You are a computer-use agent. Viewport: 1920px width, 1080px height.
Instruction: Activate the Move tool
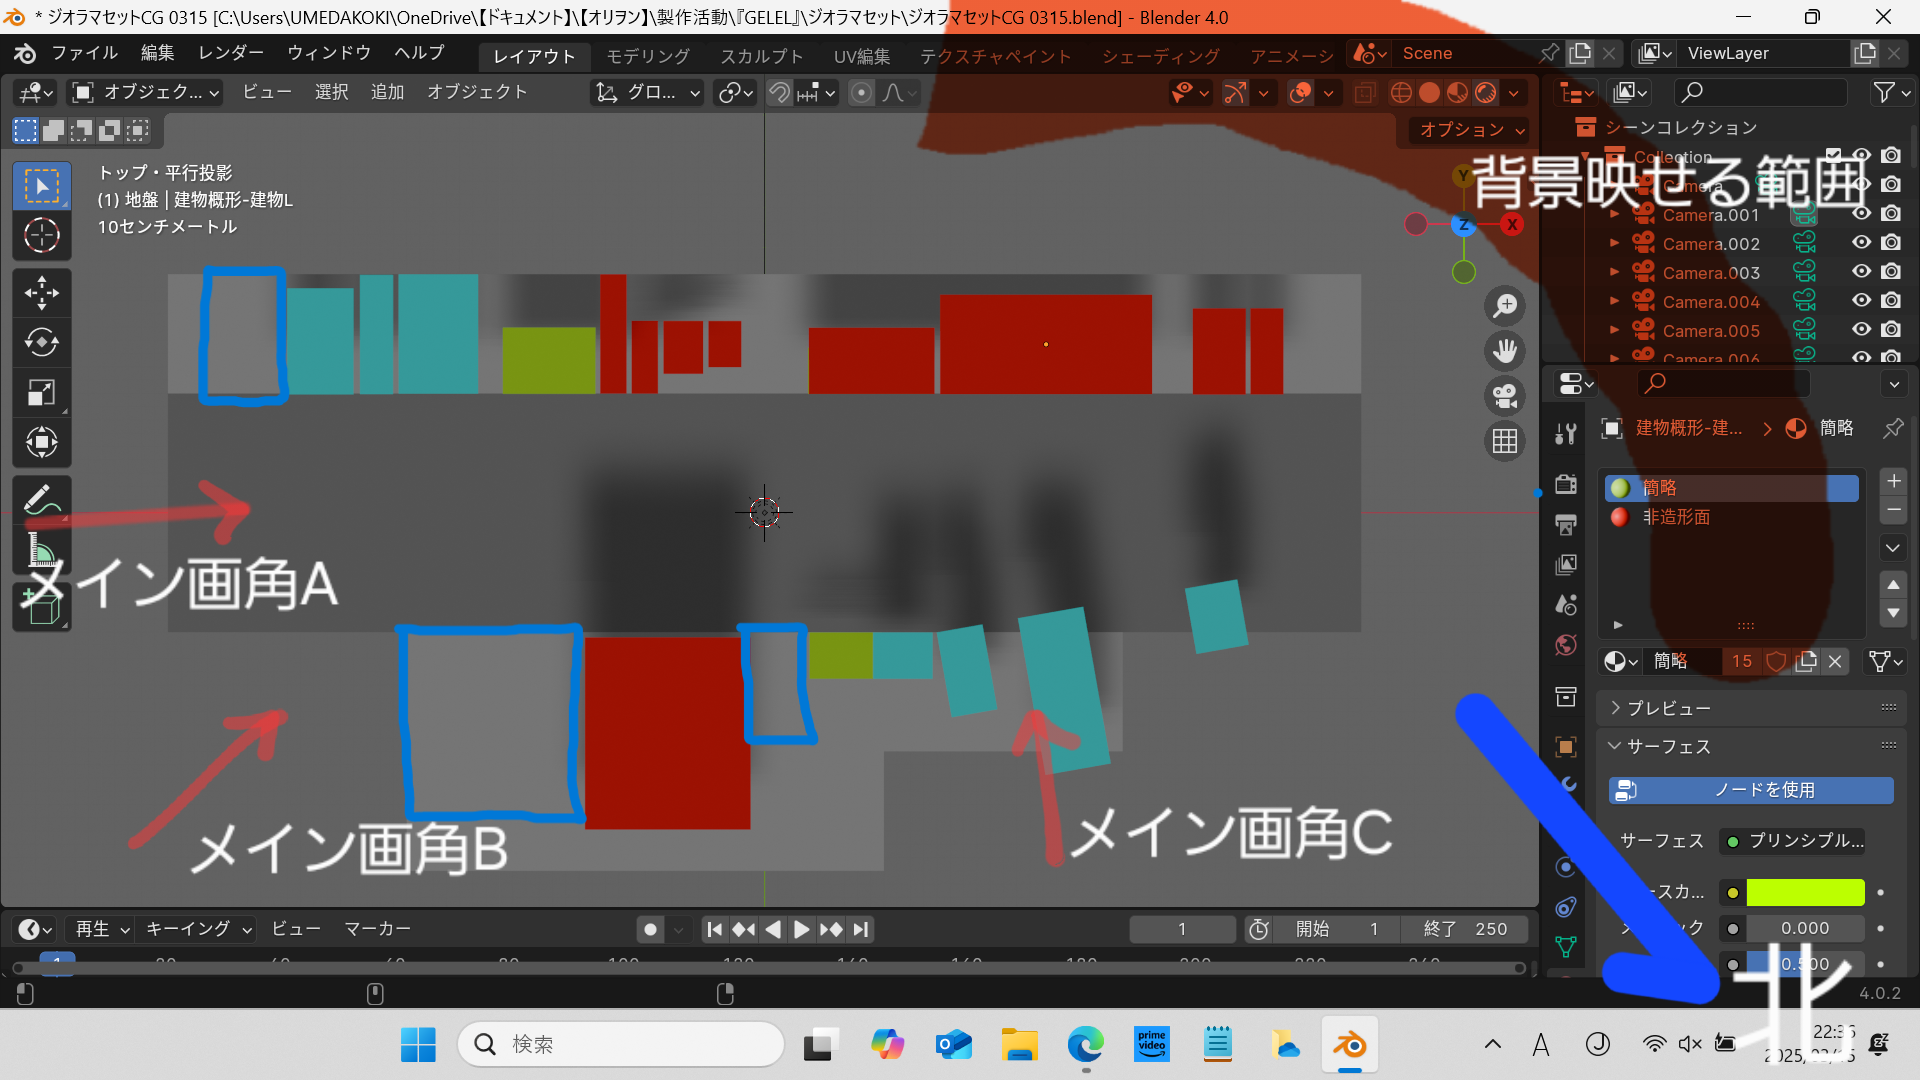(x=41, y=293)
